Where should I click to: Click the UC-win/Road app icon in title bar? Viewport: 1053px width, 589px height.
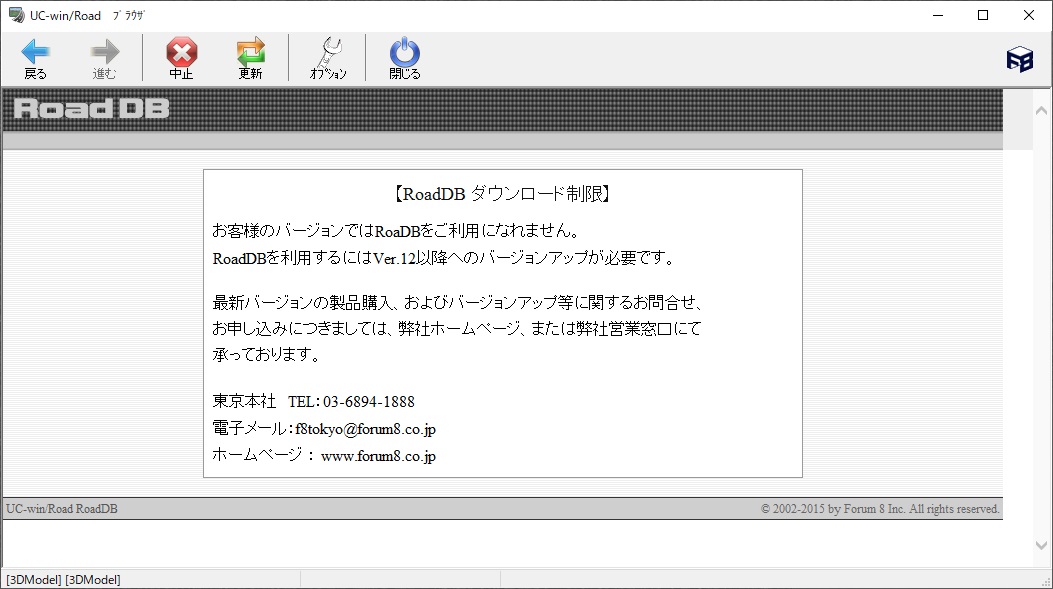[x=16, y=15]
